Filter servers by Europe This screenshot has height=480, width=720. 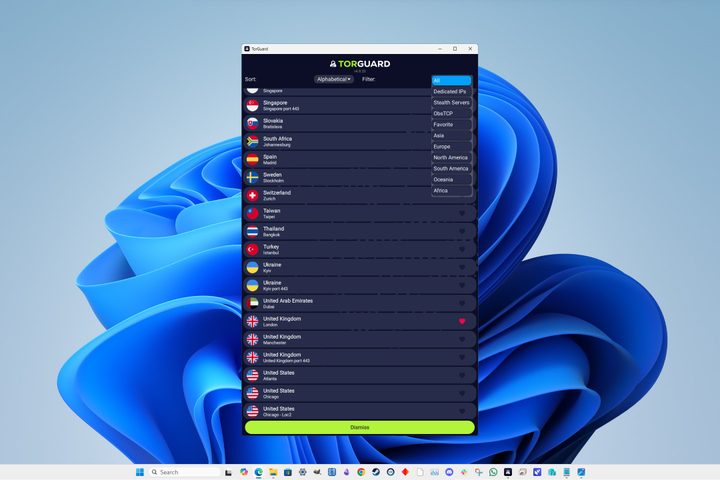point(452,147)
